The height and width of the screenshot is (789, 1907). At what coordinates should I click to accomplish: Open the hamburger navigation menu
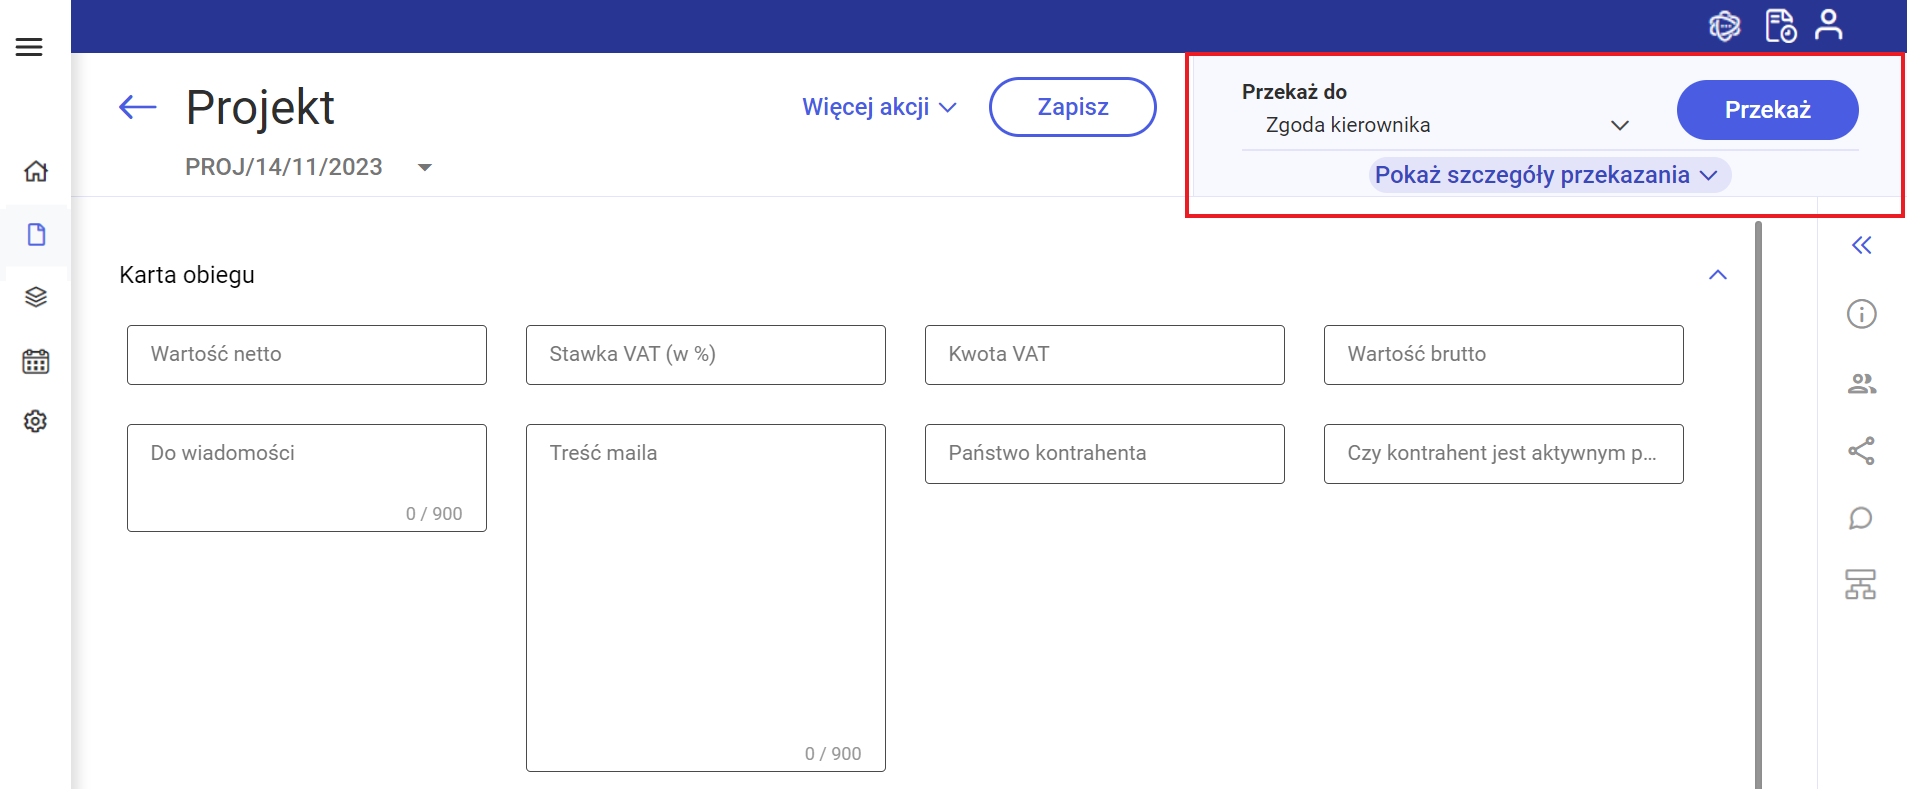[x=29, y=47]
